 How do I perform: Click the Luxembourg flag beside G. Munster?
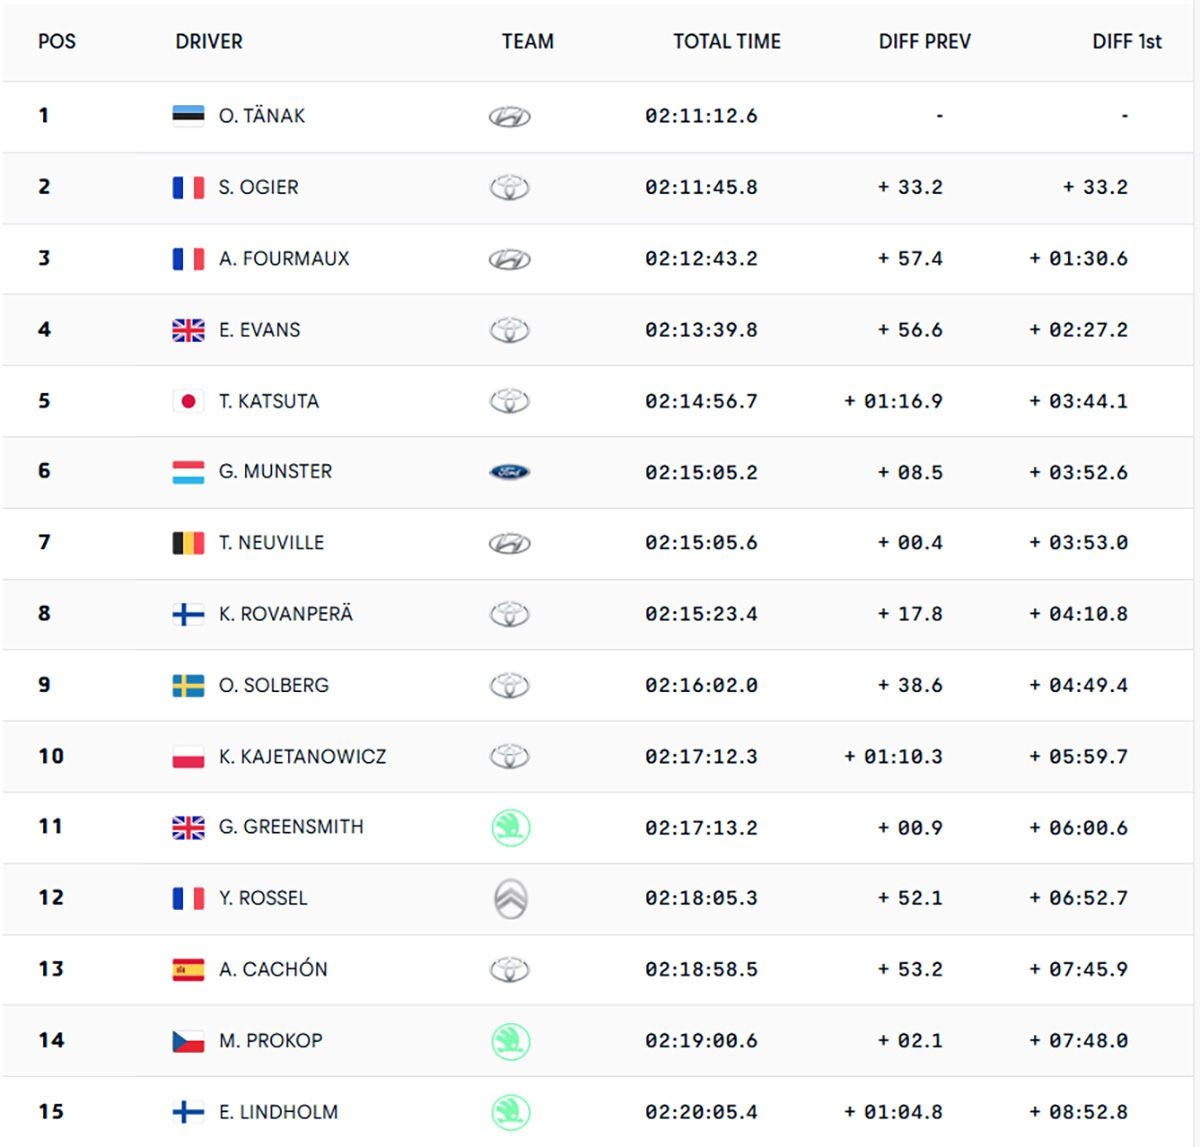(x=188, y=472)
